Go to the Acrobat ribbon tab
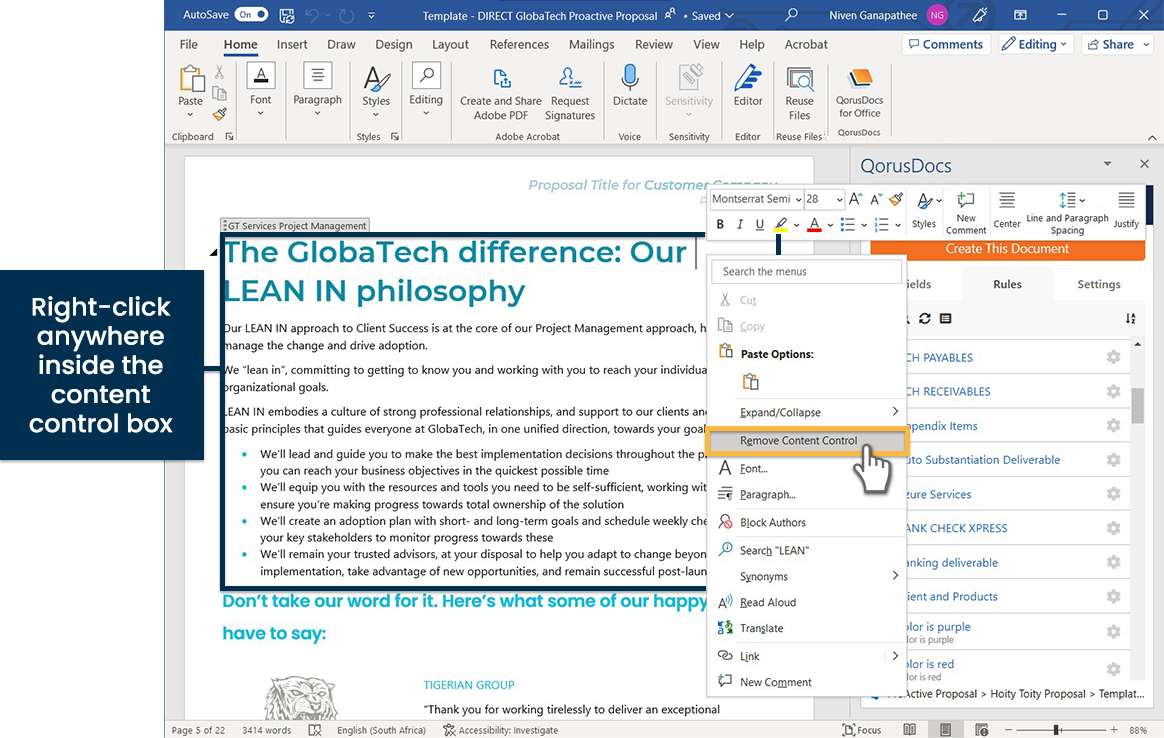 coord(805,45)
